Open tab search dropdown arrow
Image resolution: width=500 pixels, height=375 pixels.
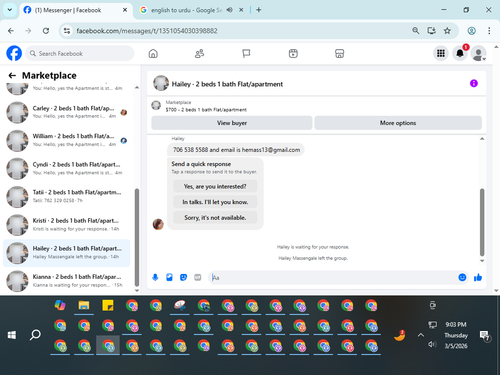pos(10,10)
